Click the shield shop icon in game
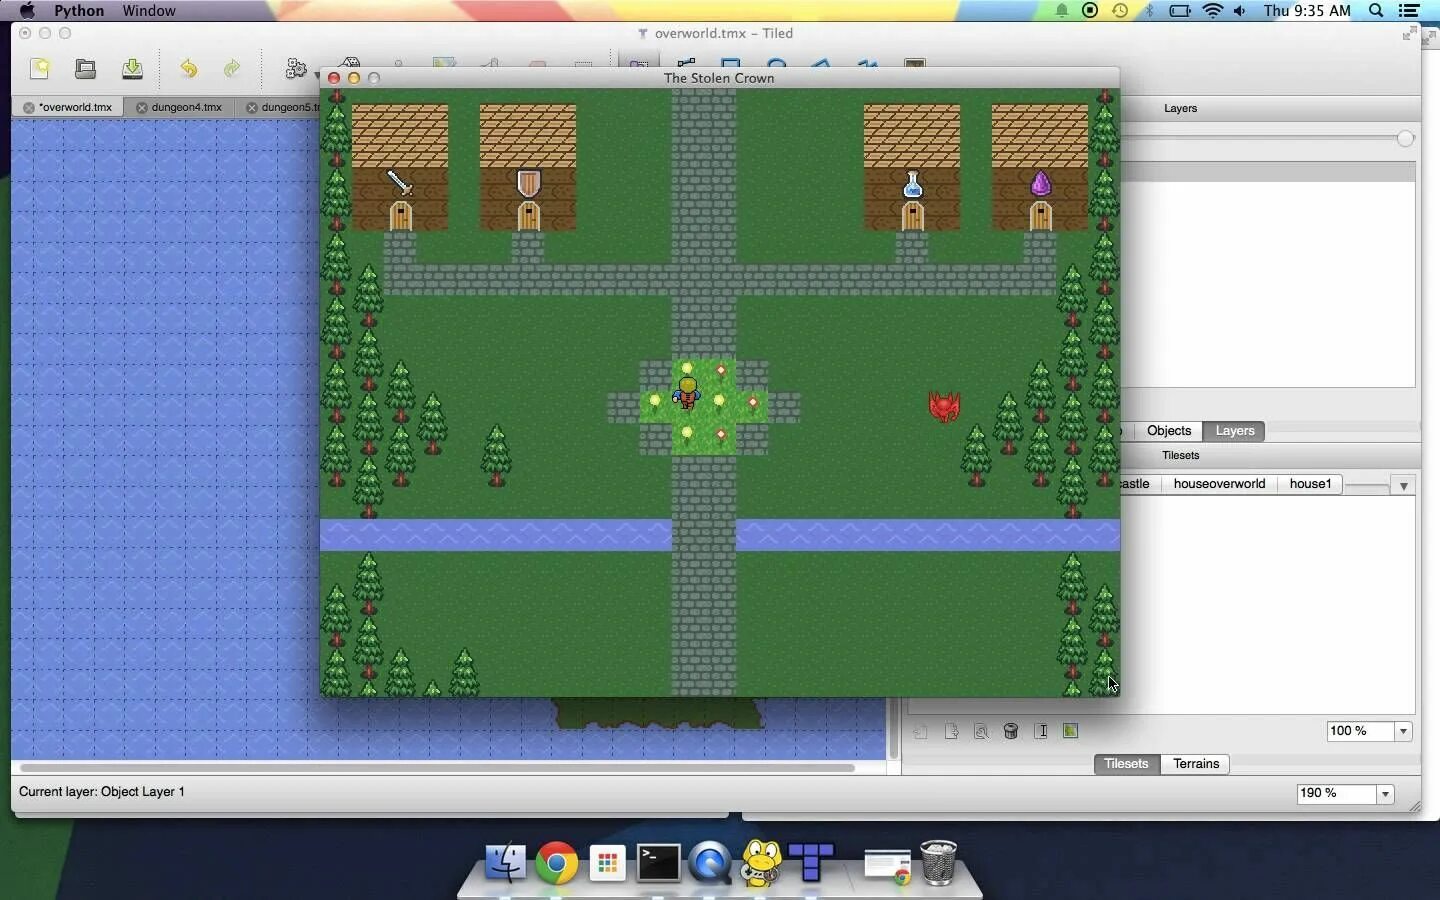1440x900 pixels. click(x=528, y=183)
